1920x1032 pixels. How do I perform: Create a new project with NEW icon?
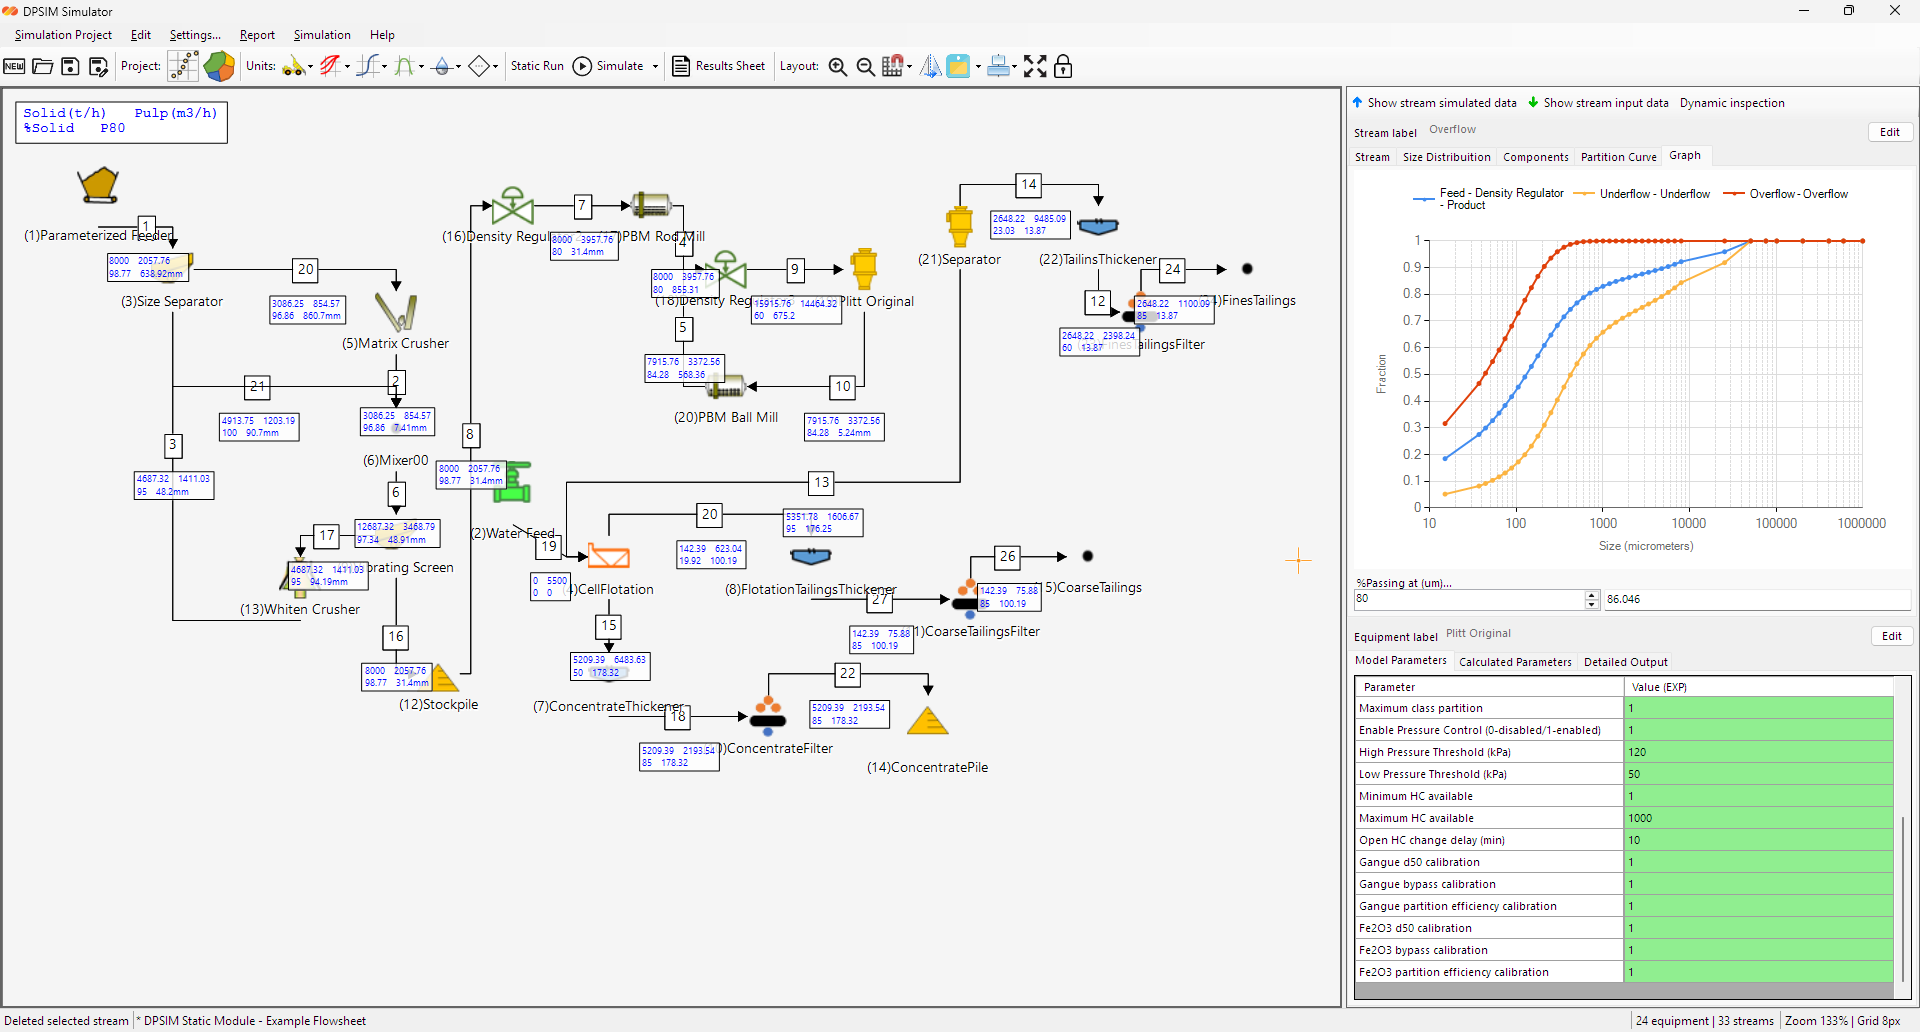point(14,66)
